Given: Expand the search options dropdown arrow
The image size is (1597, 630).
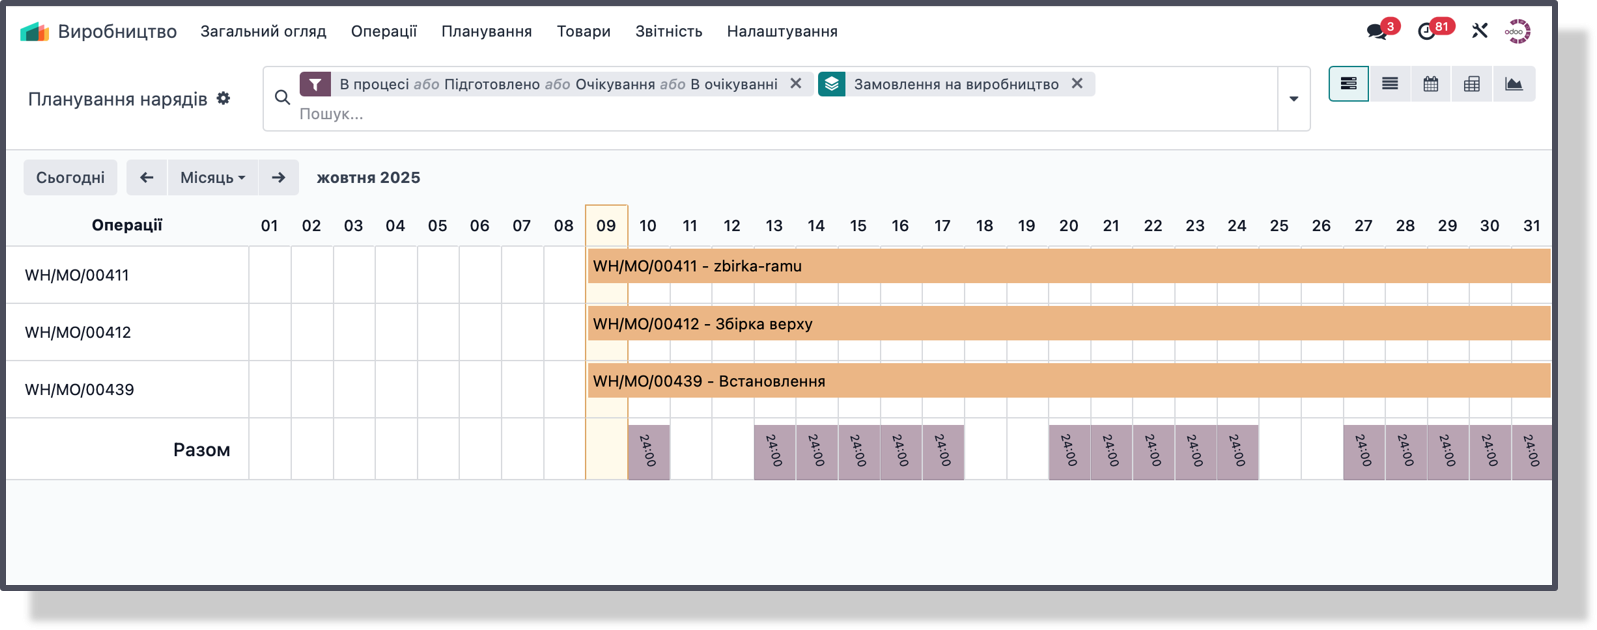Looking at the screenshot, I should click(x=1294, y=99).
